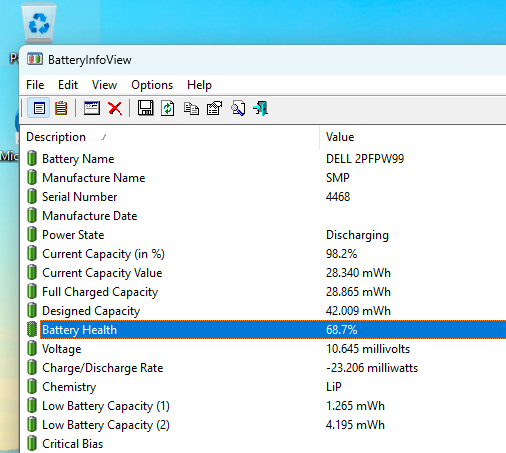Click battery icon beside Designed Capacity
The height and width of the screenshot is (453, 506).
(x=32, y=310)
